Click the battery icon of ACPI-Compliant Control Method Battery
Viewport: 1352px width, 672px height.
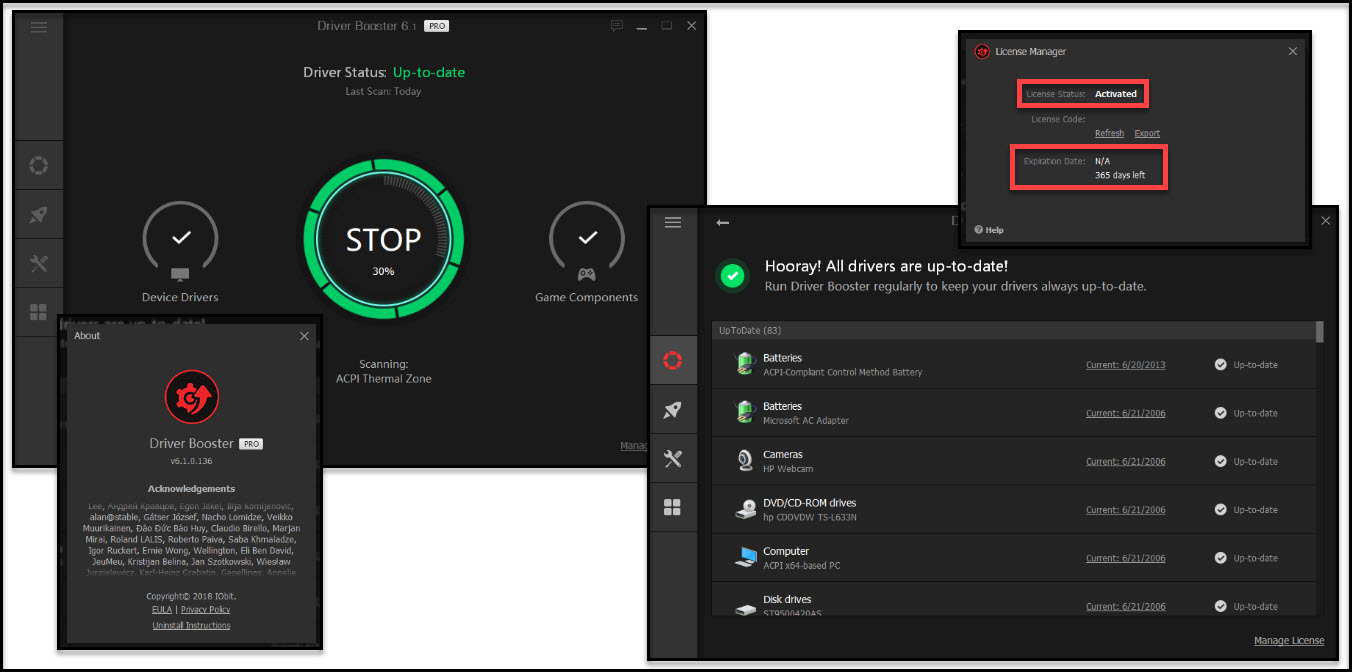point(745,364)
